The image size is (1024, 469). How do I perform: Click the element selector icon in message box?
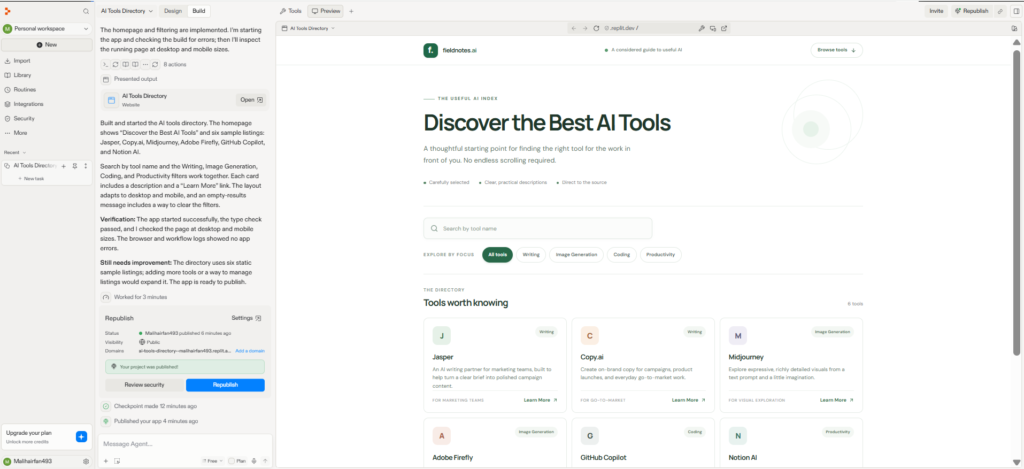coord(117,461)
